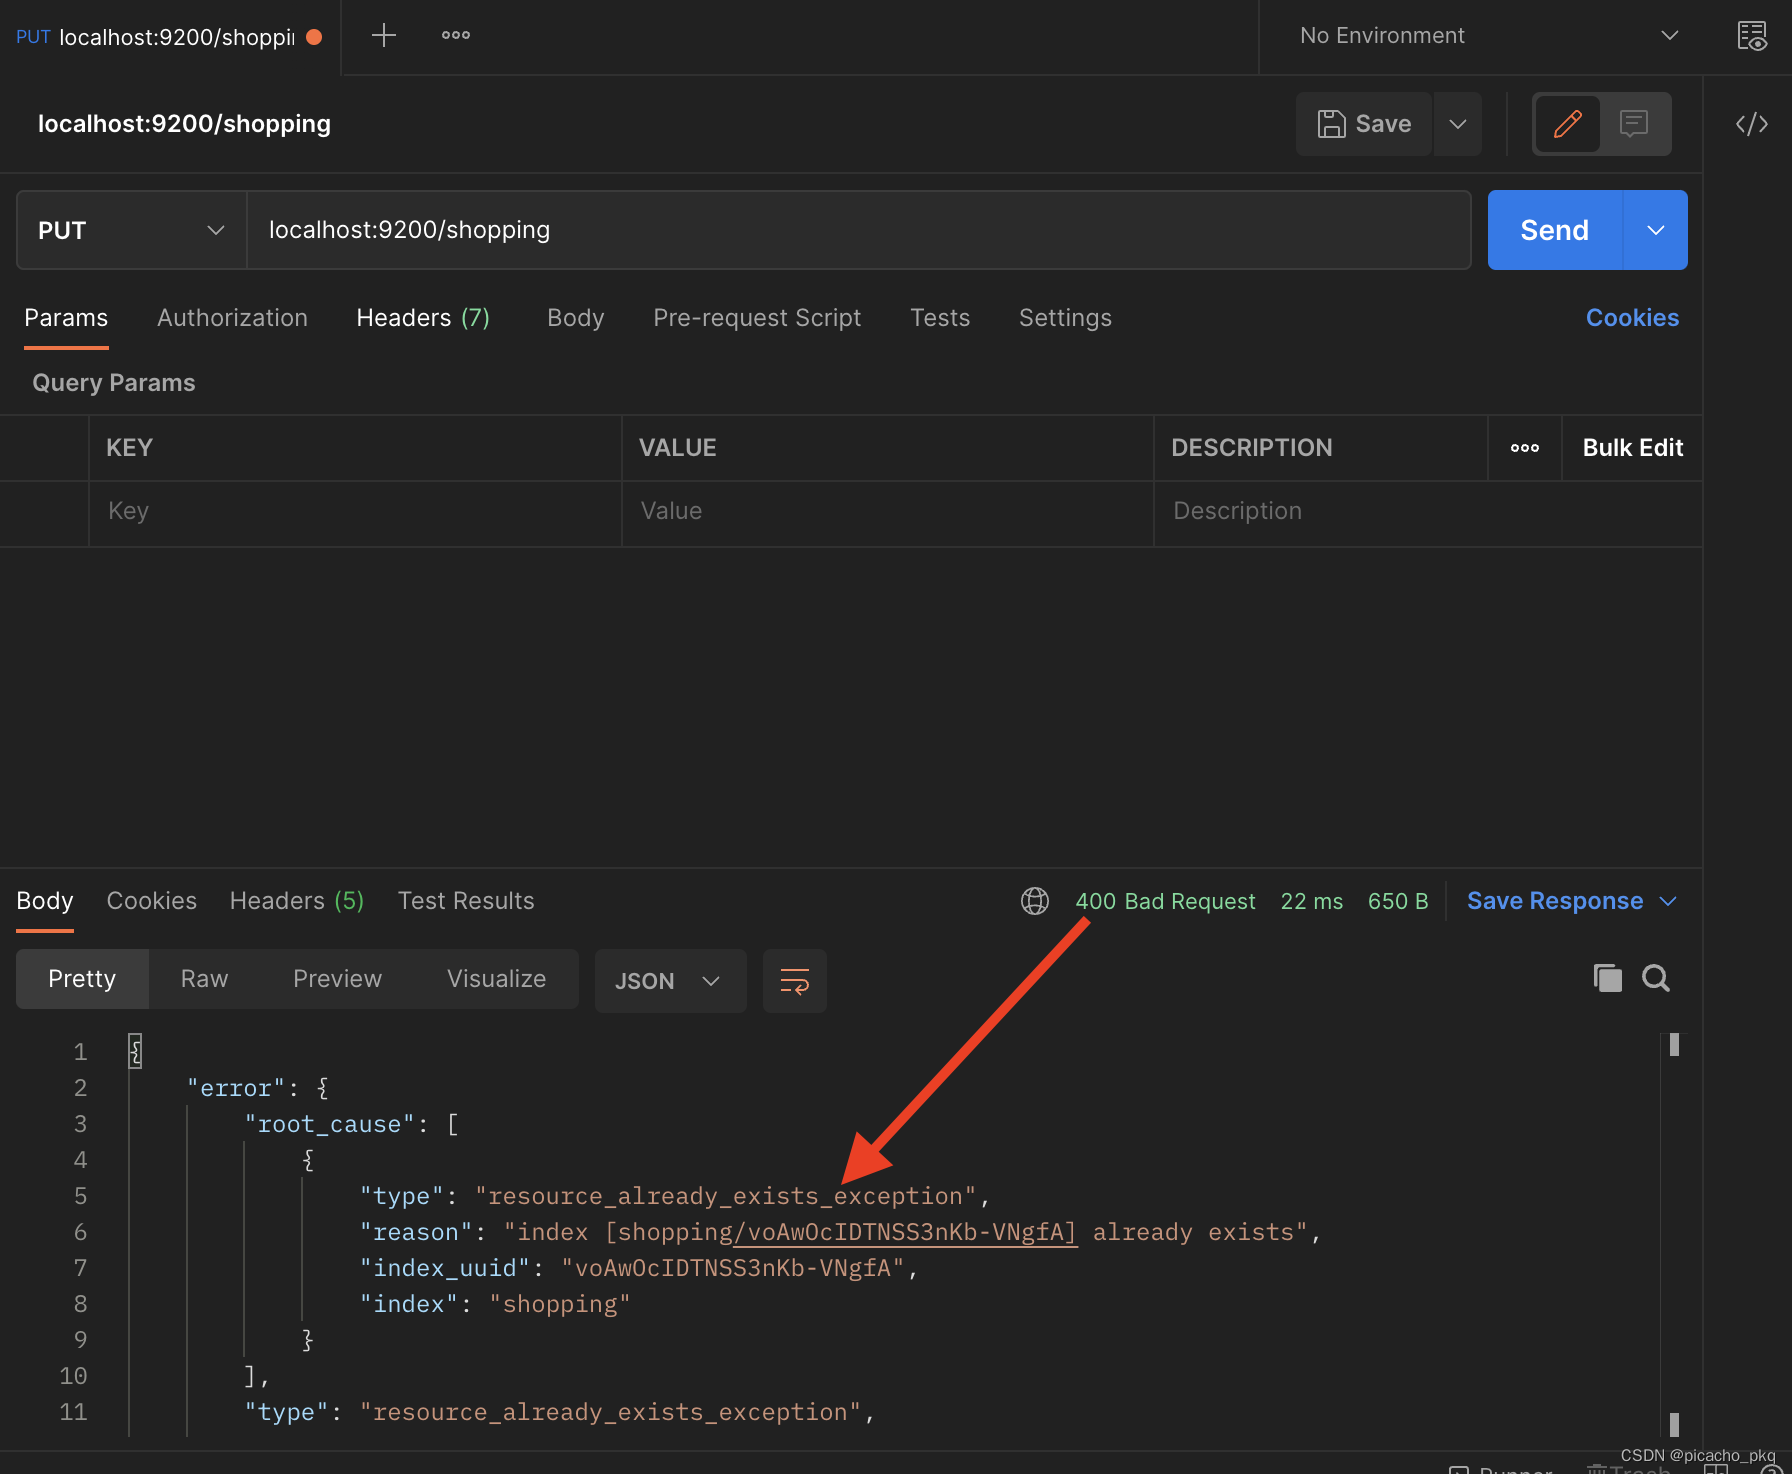1792x1474 pixels.
Task: Open the JSON format dropdown
Action: click(x=669, y=981)
